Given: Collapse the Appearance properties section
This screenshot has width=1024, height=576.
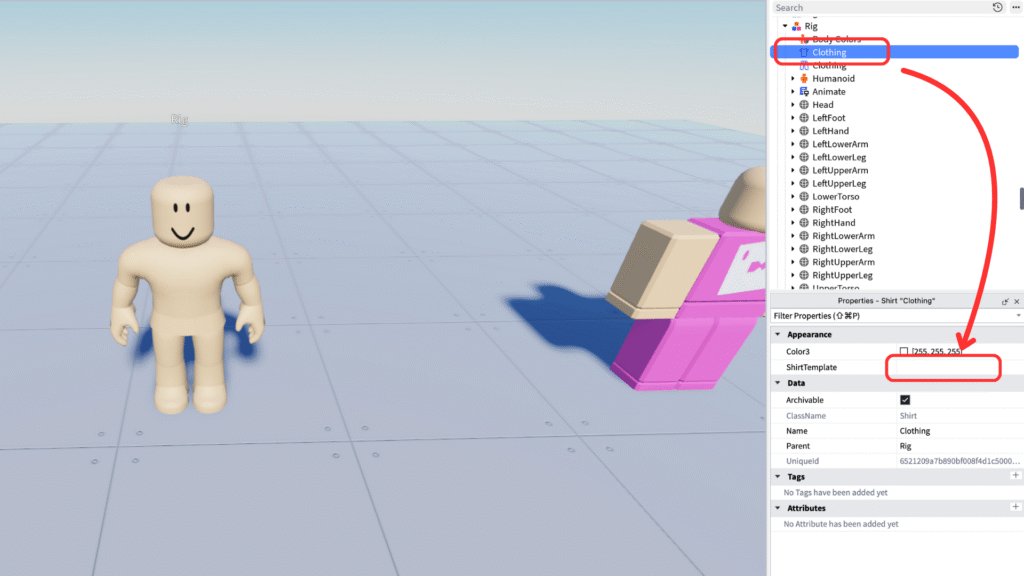Looking at the screenshot, I should click(777, 335).
